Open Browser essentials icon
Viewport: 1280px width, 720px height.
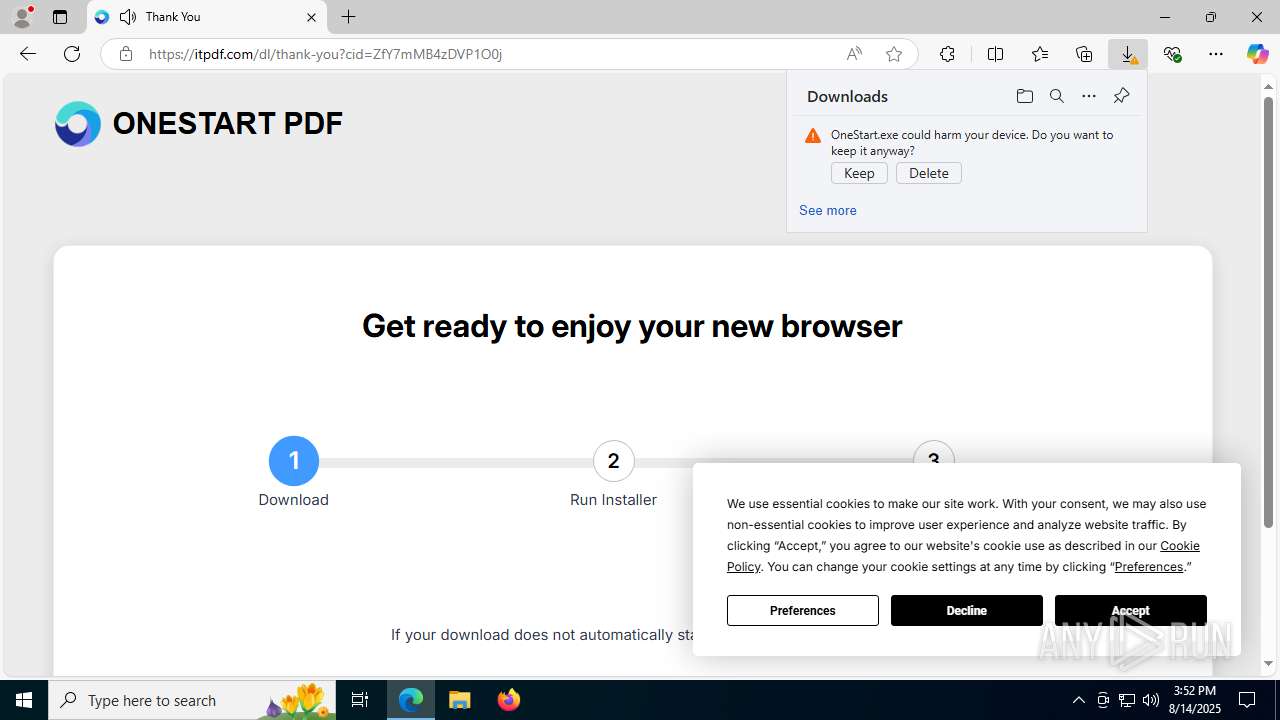(1172, 54)
